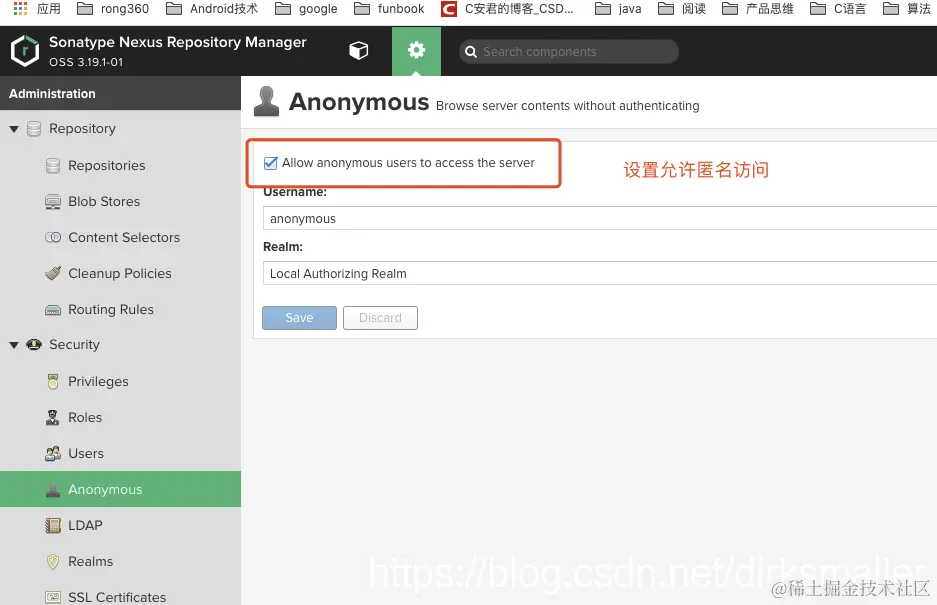Click the SSL Certificates icon
The width and height of the screenshot is (937, 605).
53,597
